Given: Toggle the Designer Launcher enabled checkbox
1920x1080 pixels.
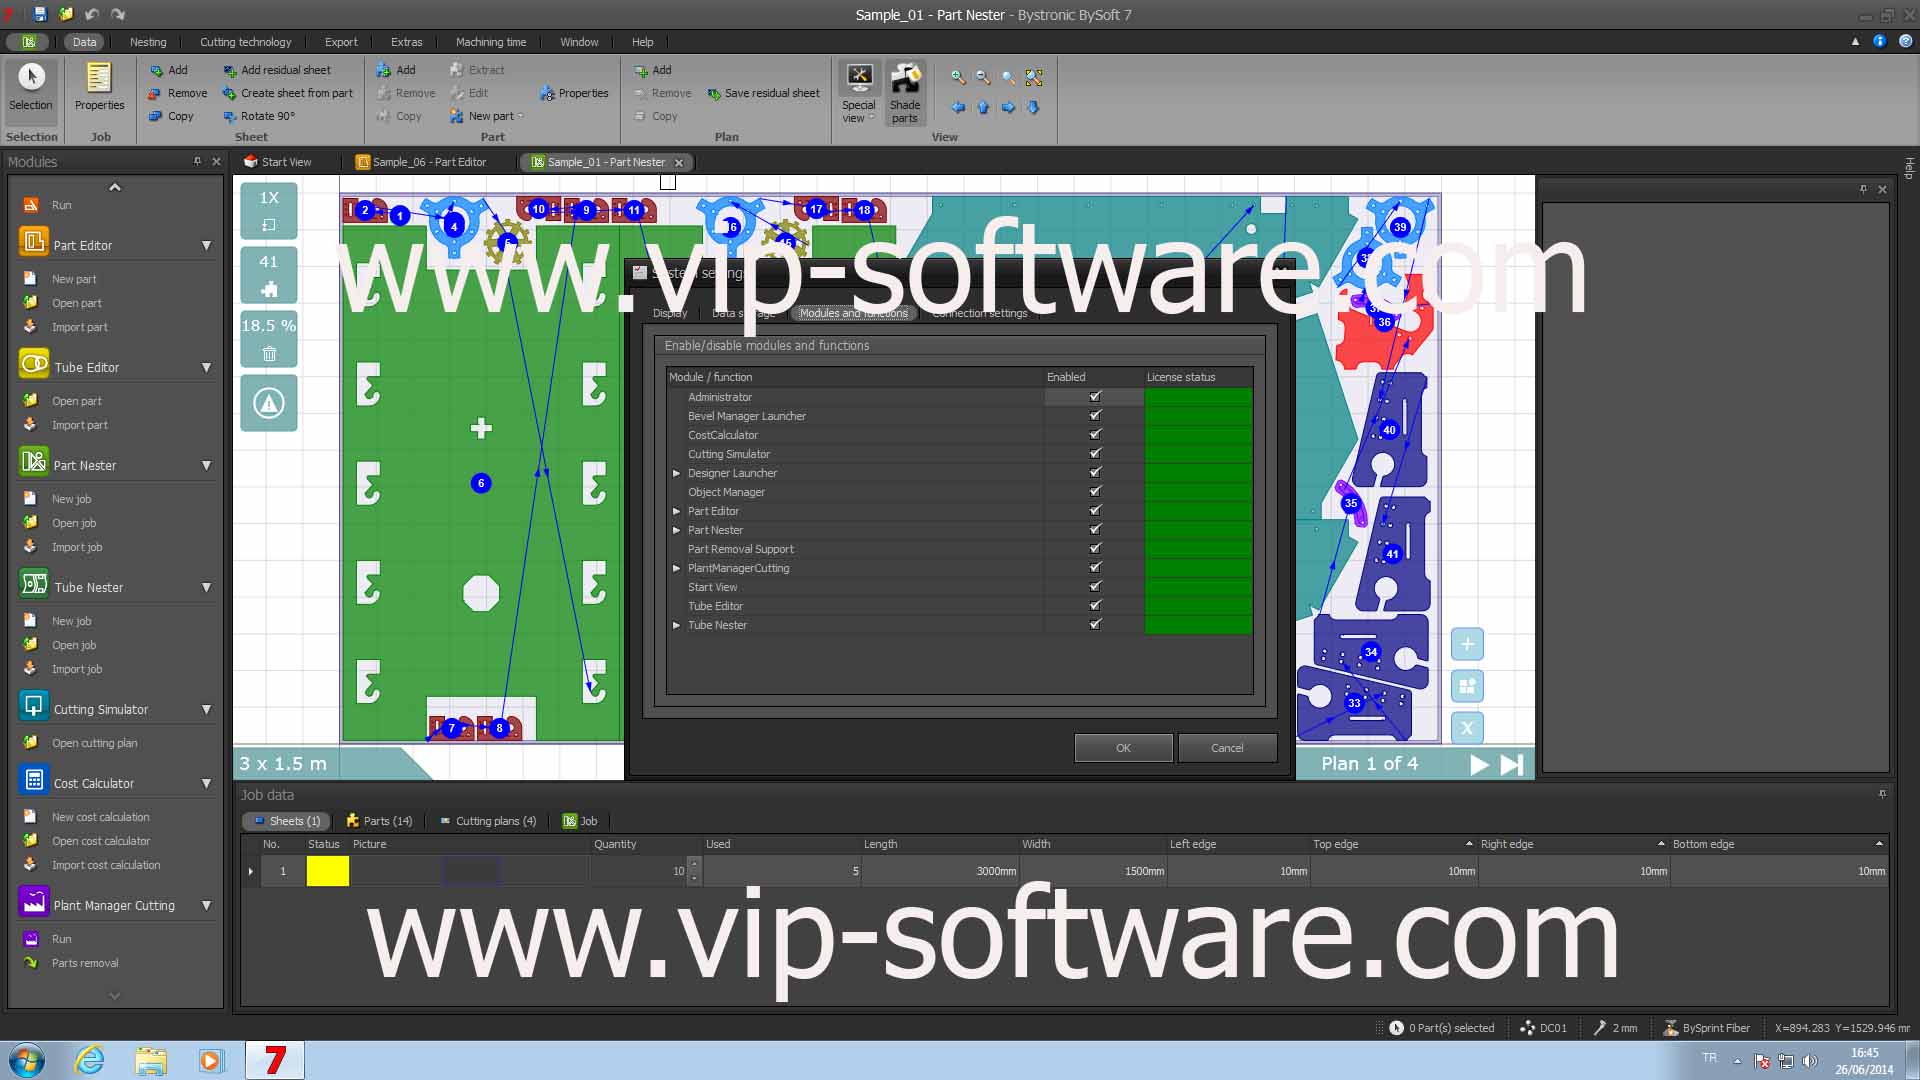Looking at the screenshot, I should 1095,472.
